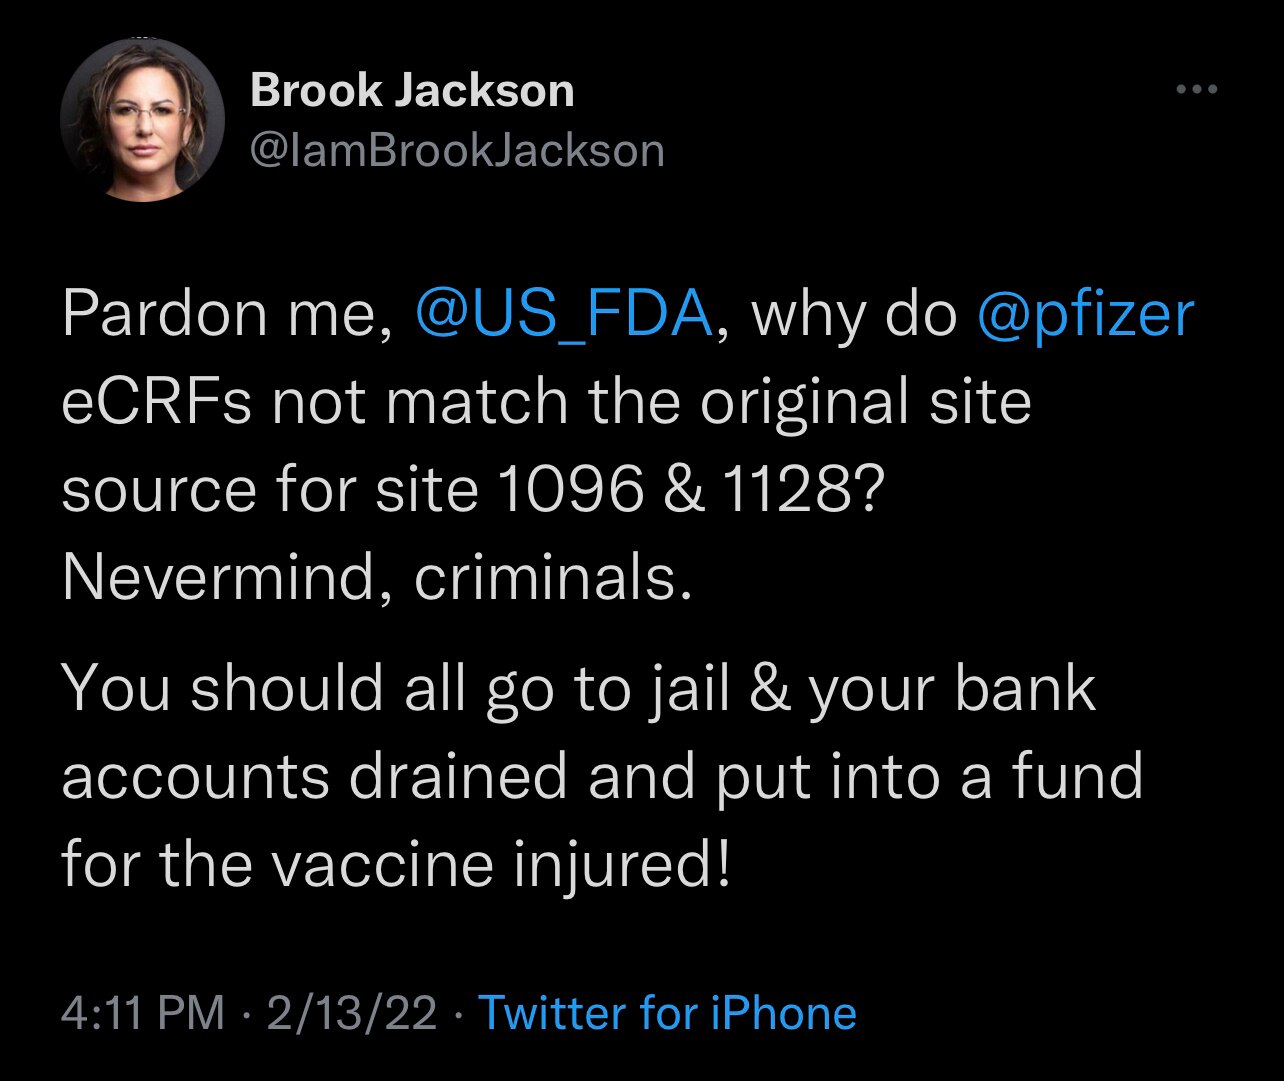Select the display name Brook Jackson
Image resolution: width=1284 pixels, height=1081 pixels.
412,89
